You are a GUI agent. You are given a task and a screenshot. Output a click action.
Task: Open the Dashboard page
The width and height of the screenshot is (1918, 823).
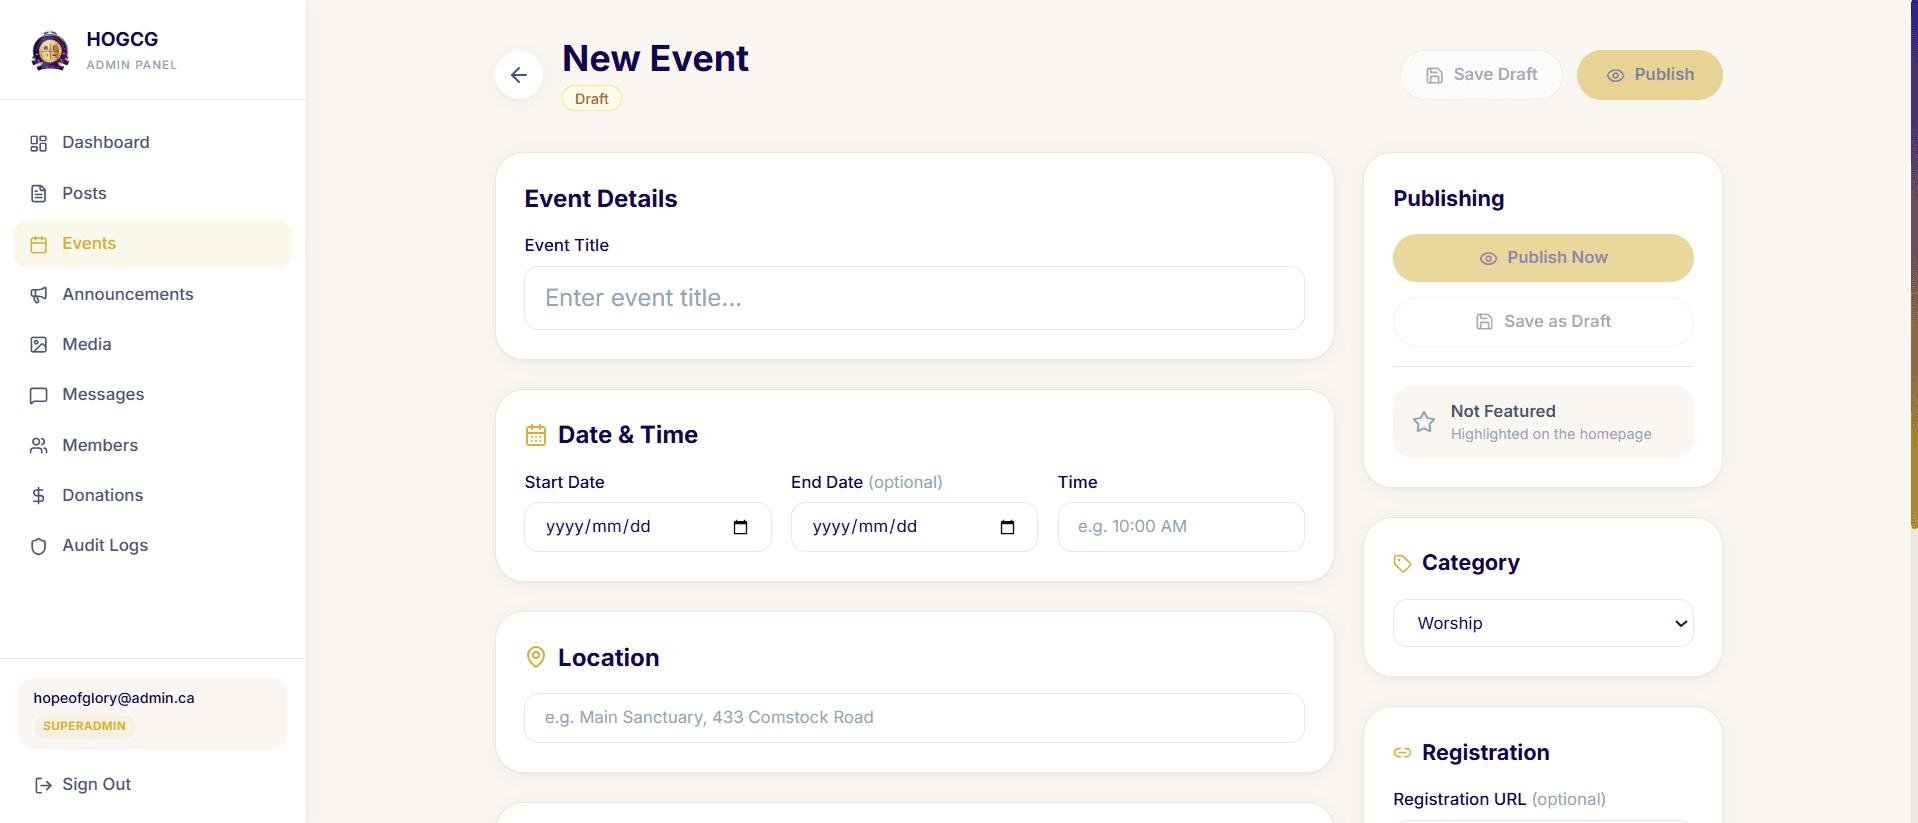click(153, 143)
